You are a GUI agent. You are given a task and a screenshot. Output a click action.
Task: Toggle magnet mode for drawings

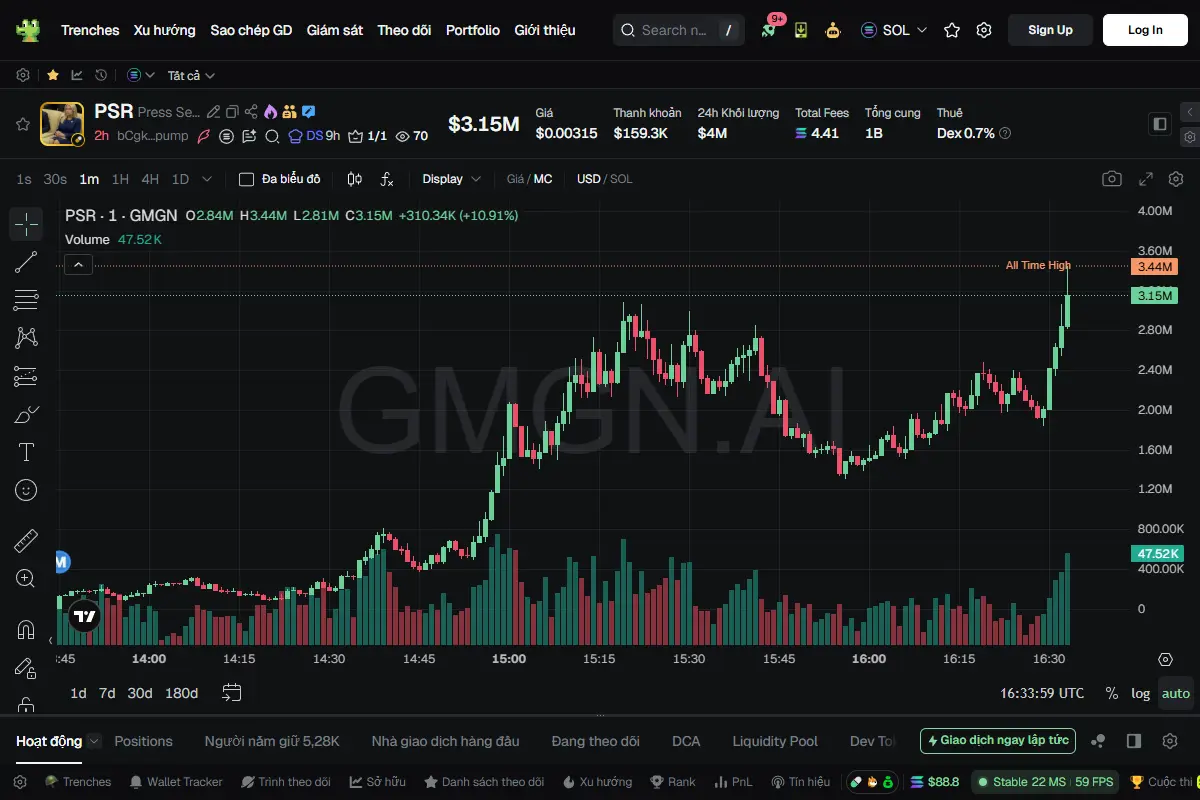26,630
